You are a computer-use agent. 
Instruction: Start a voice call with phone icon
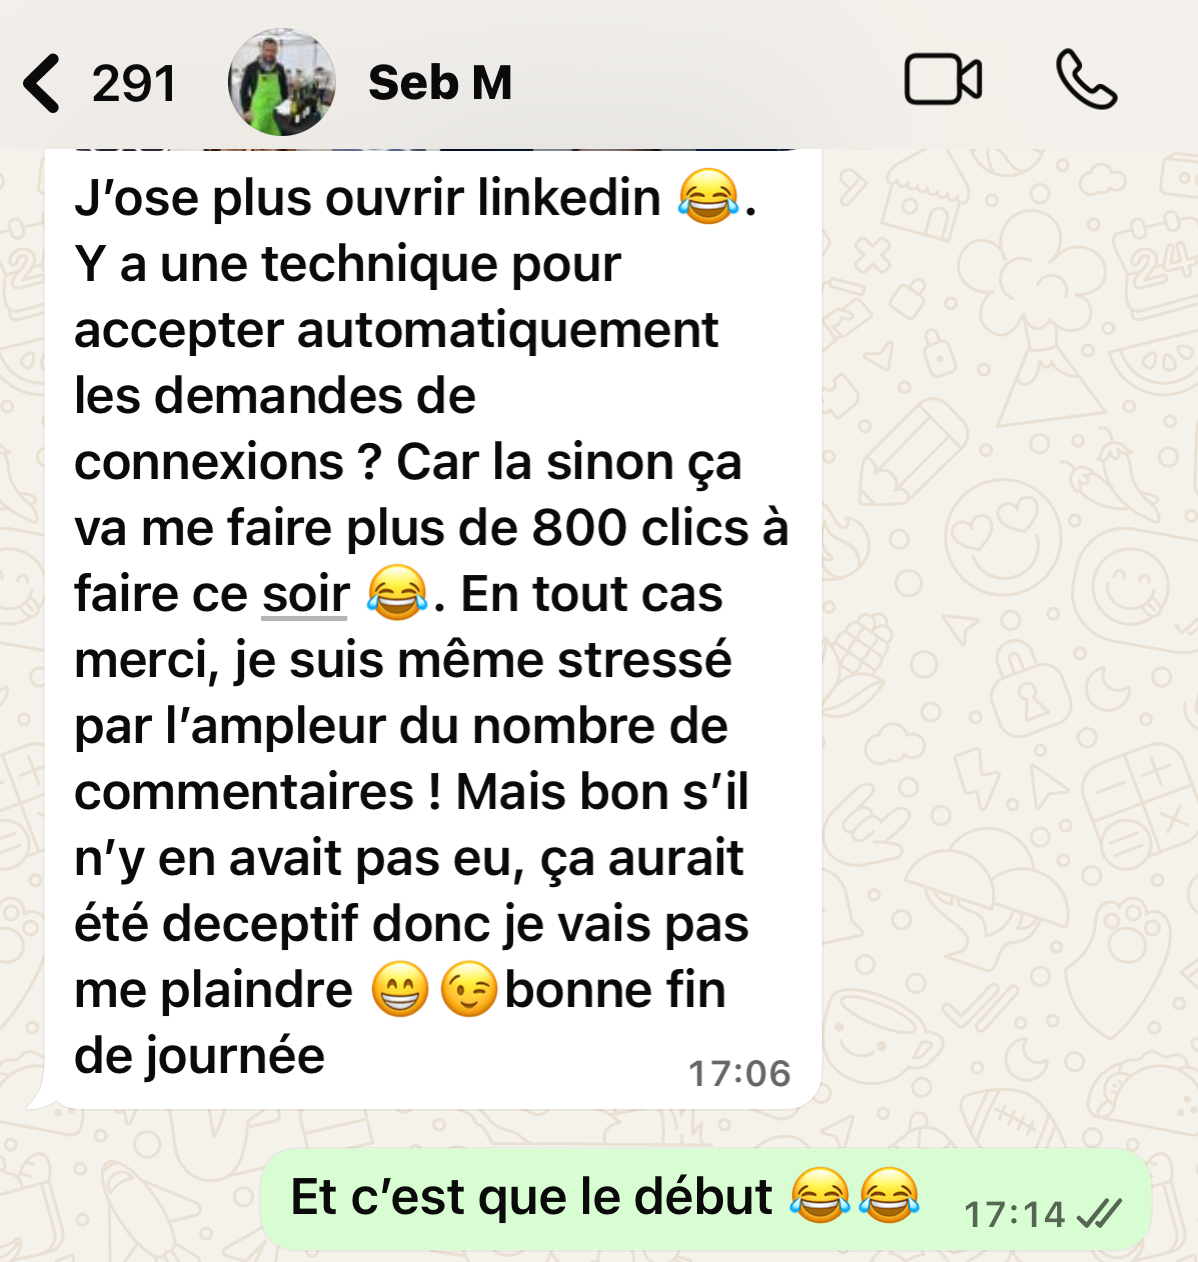click(1086, 80)
